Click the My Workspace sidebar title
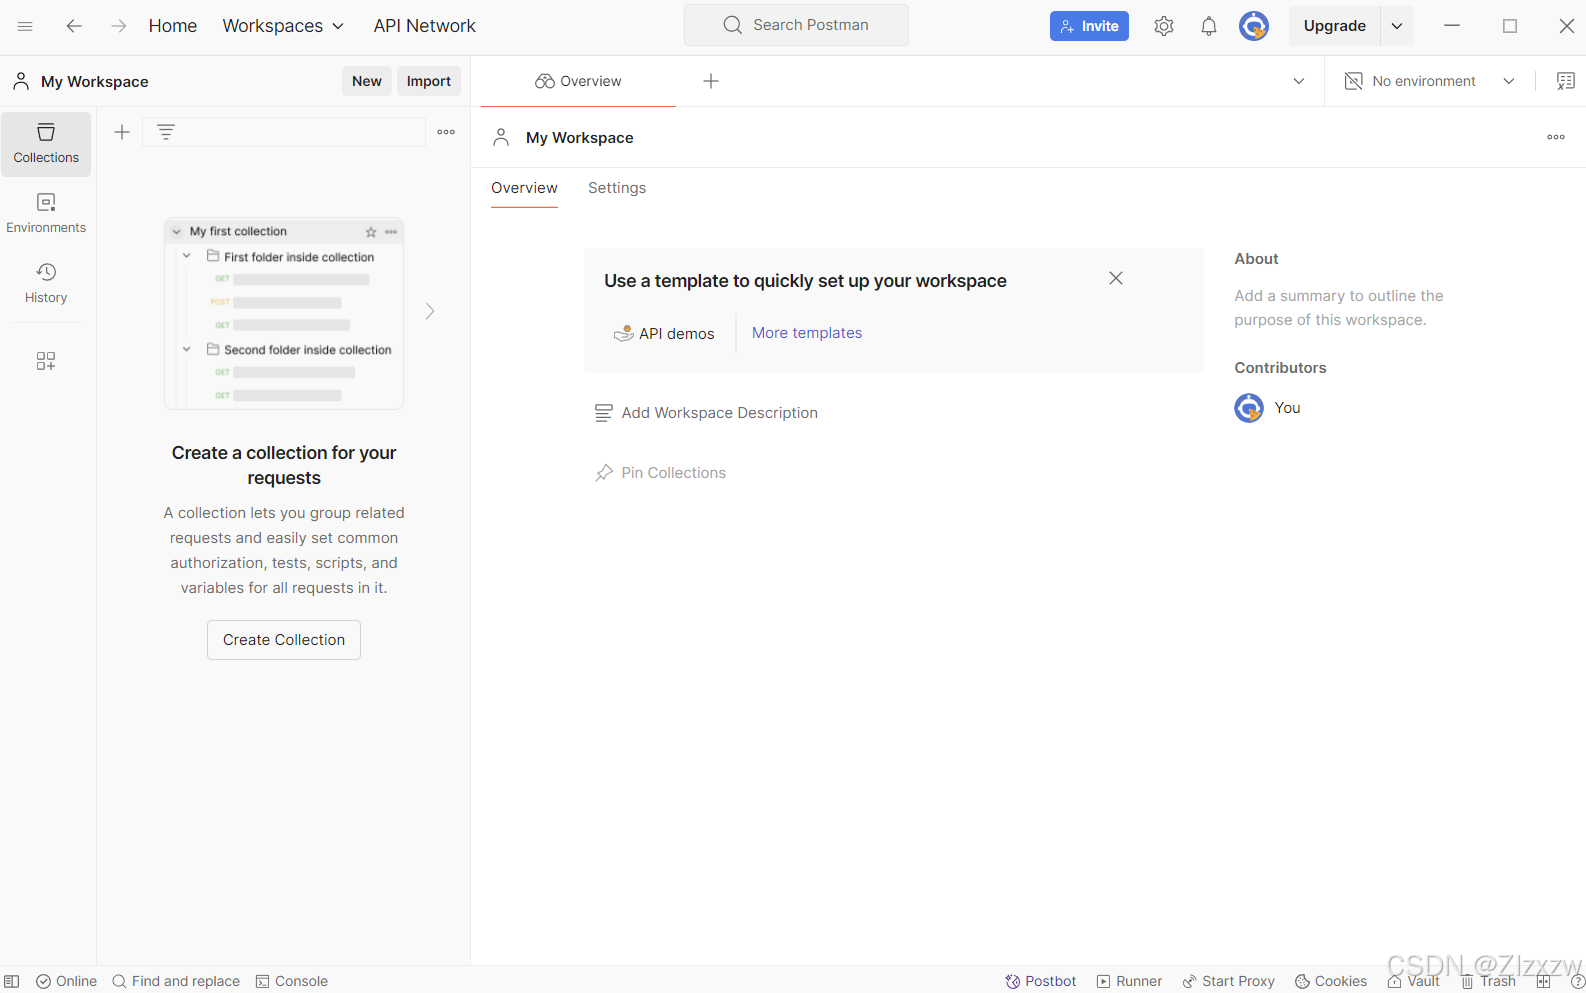Image resolution: width=1586 pixels, height=993 pixels. click(x=95, y=82)
